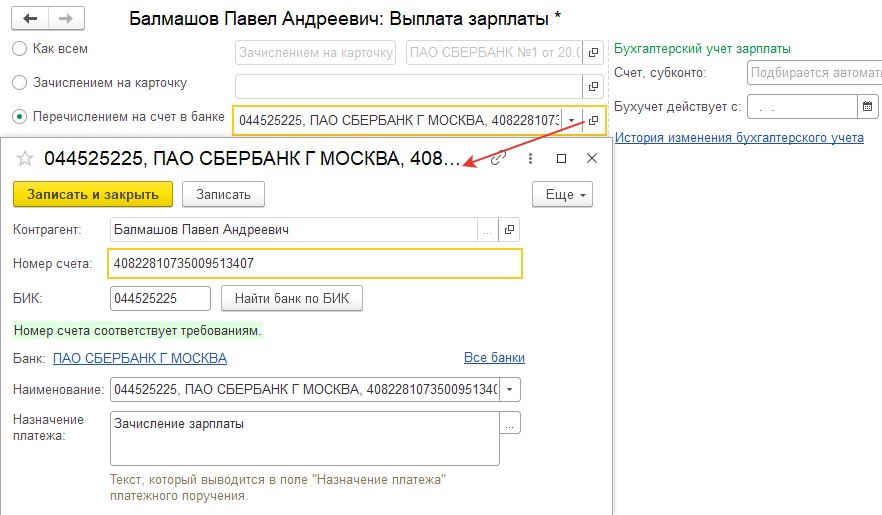Open ПАО СБЕРБАНК №1 salary project icon
882x515 pixels.
[593, 52]
